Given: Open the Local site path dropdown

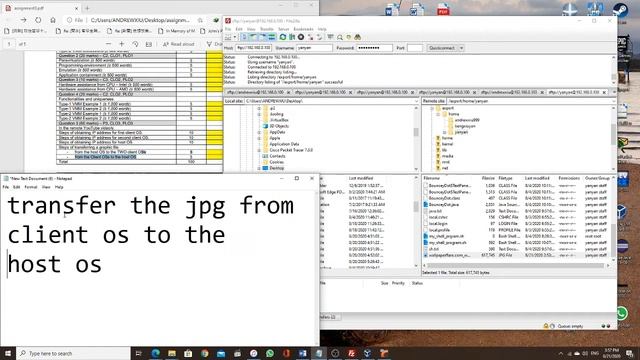Looking at the screenshot, I should coord(416,101).
